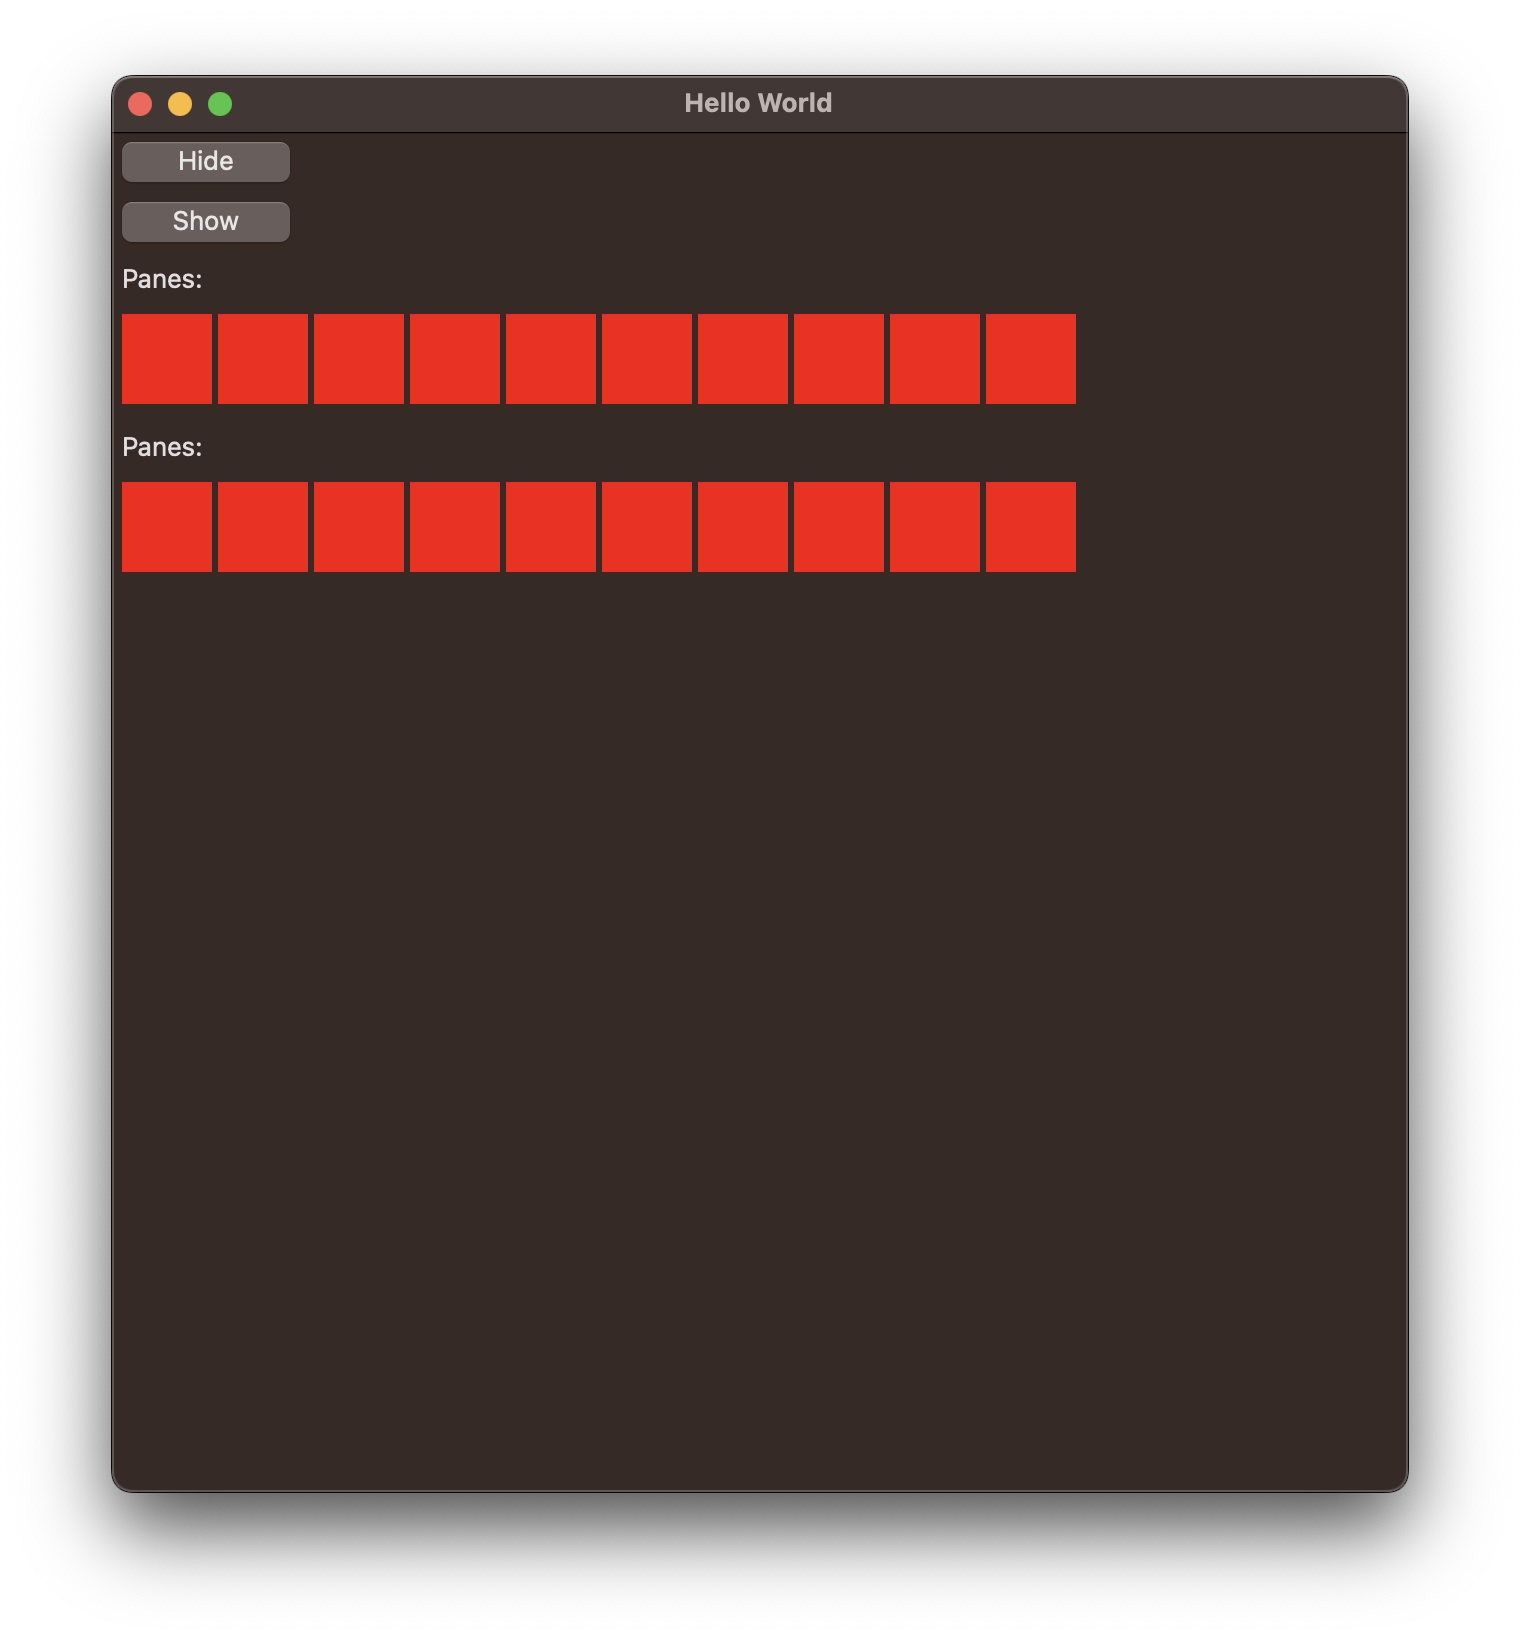Maximize the window using the green button
The height and width of the screenshot is (1640, 1520).
pos(220,104)
